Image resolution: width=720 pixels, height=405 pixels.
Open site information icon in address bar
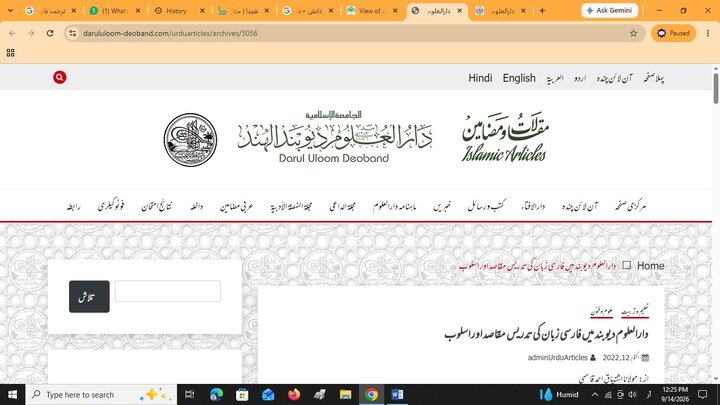(x=73, y=33)
